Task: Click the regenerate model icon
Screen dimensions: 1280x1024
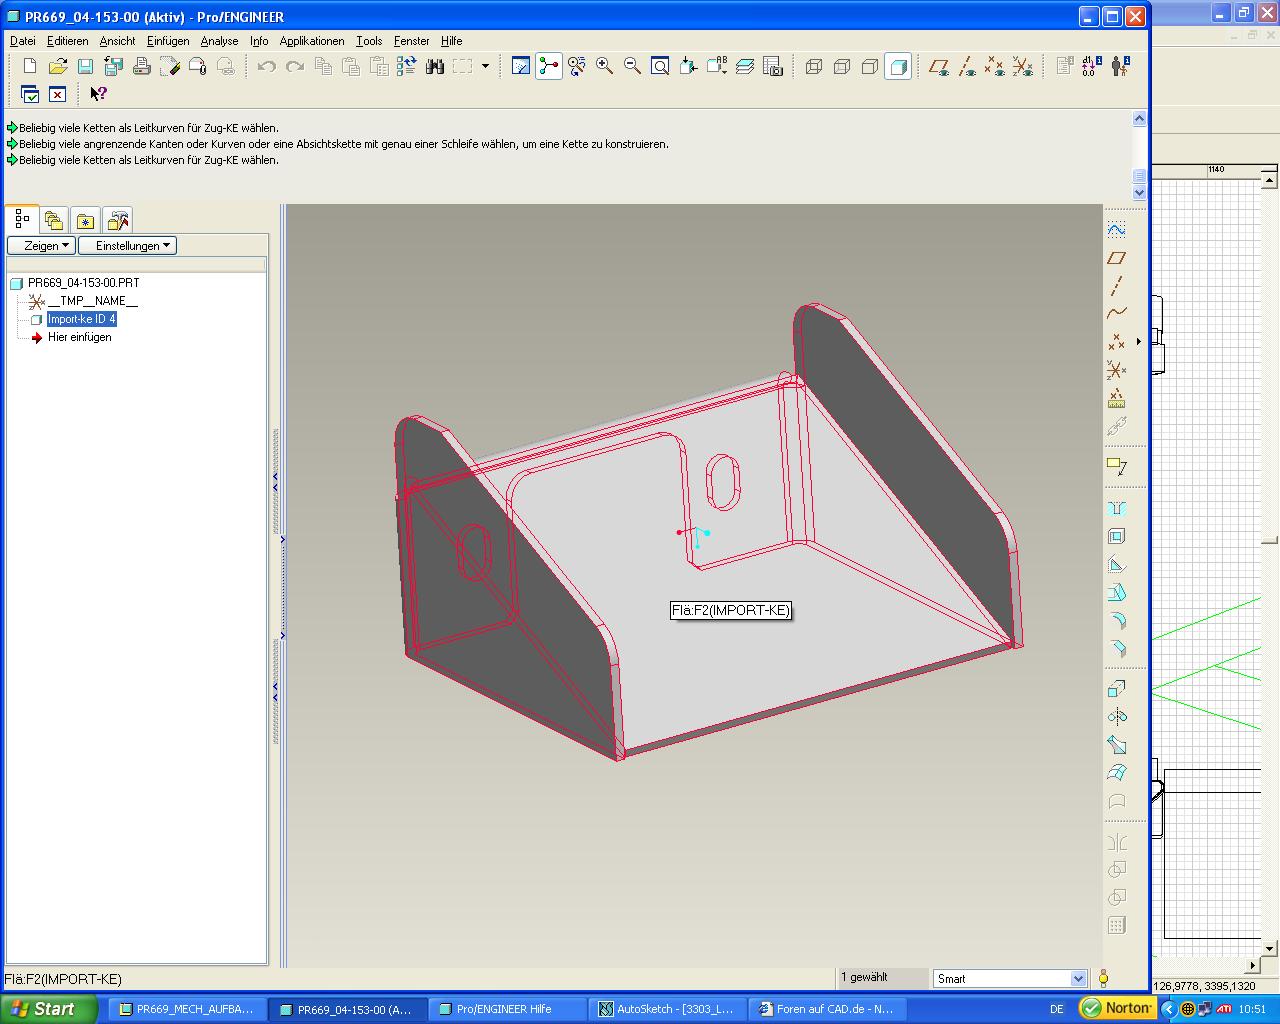Action: coord(406,66)
